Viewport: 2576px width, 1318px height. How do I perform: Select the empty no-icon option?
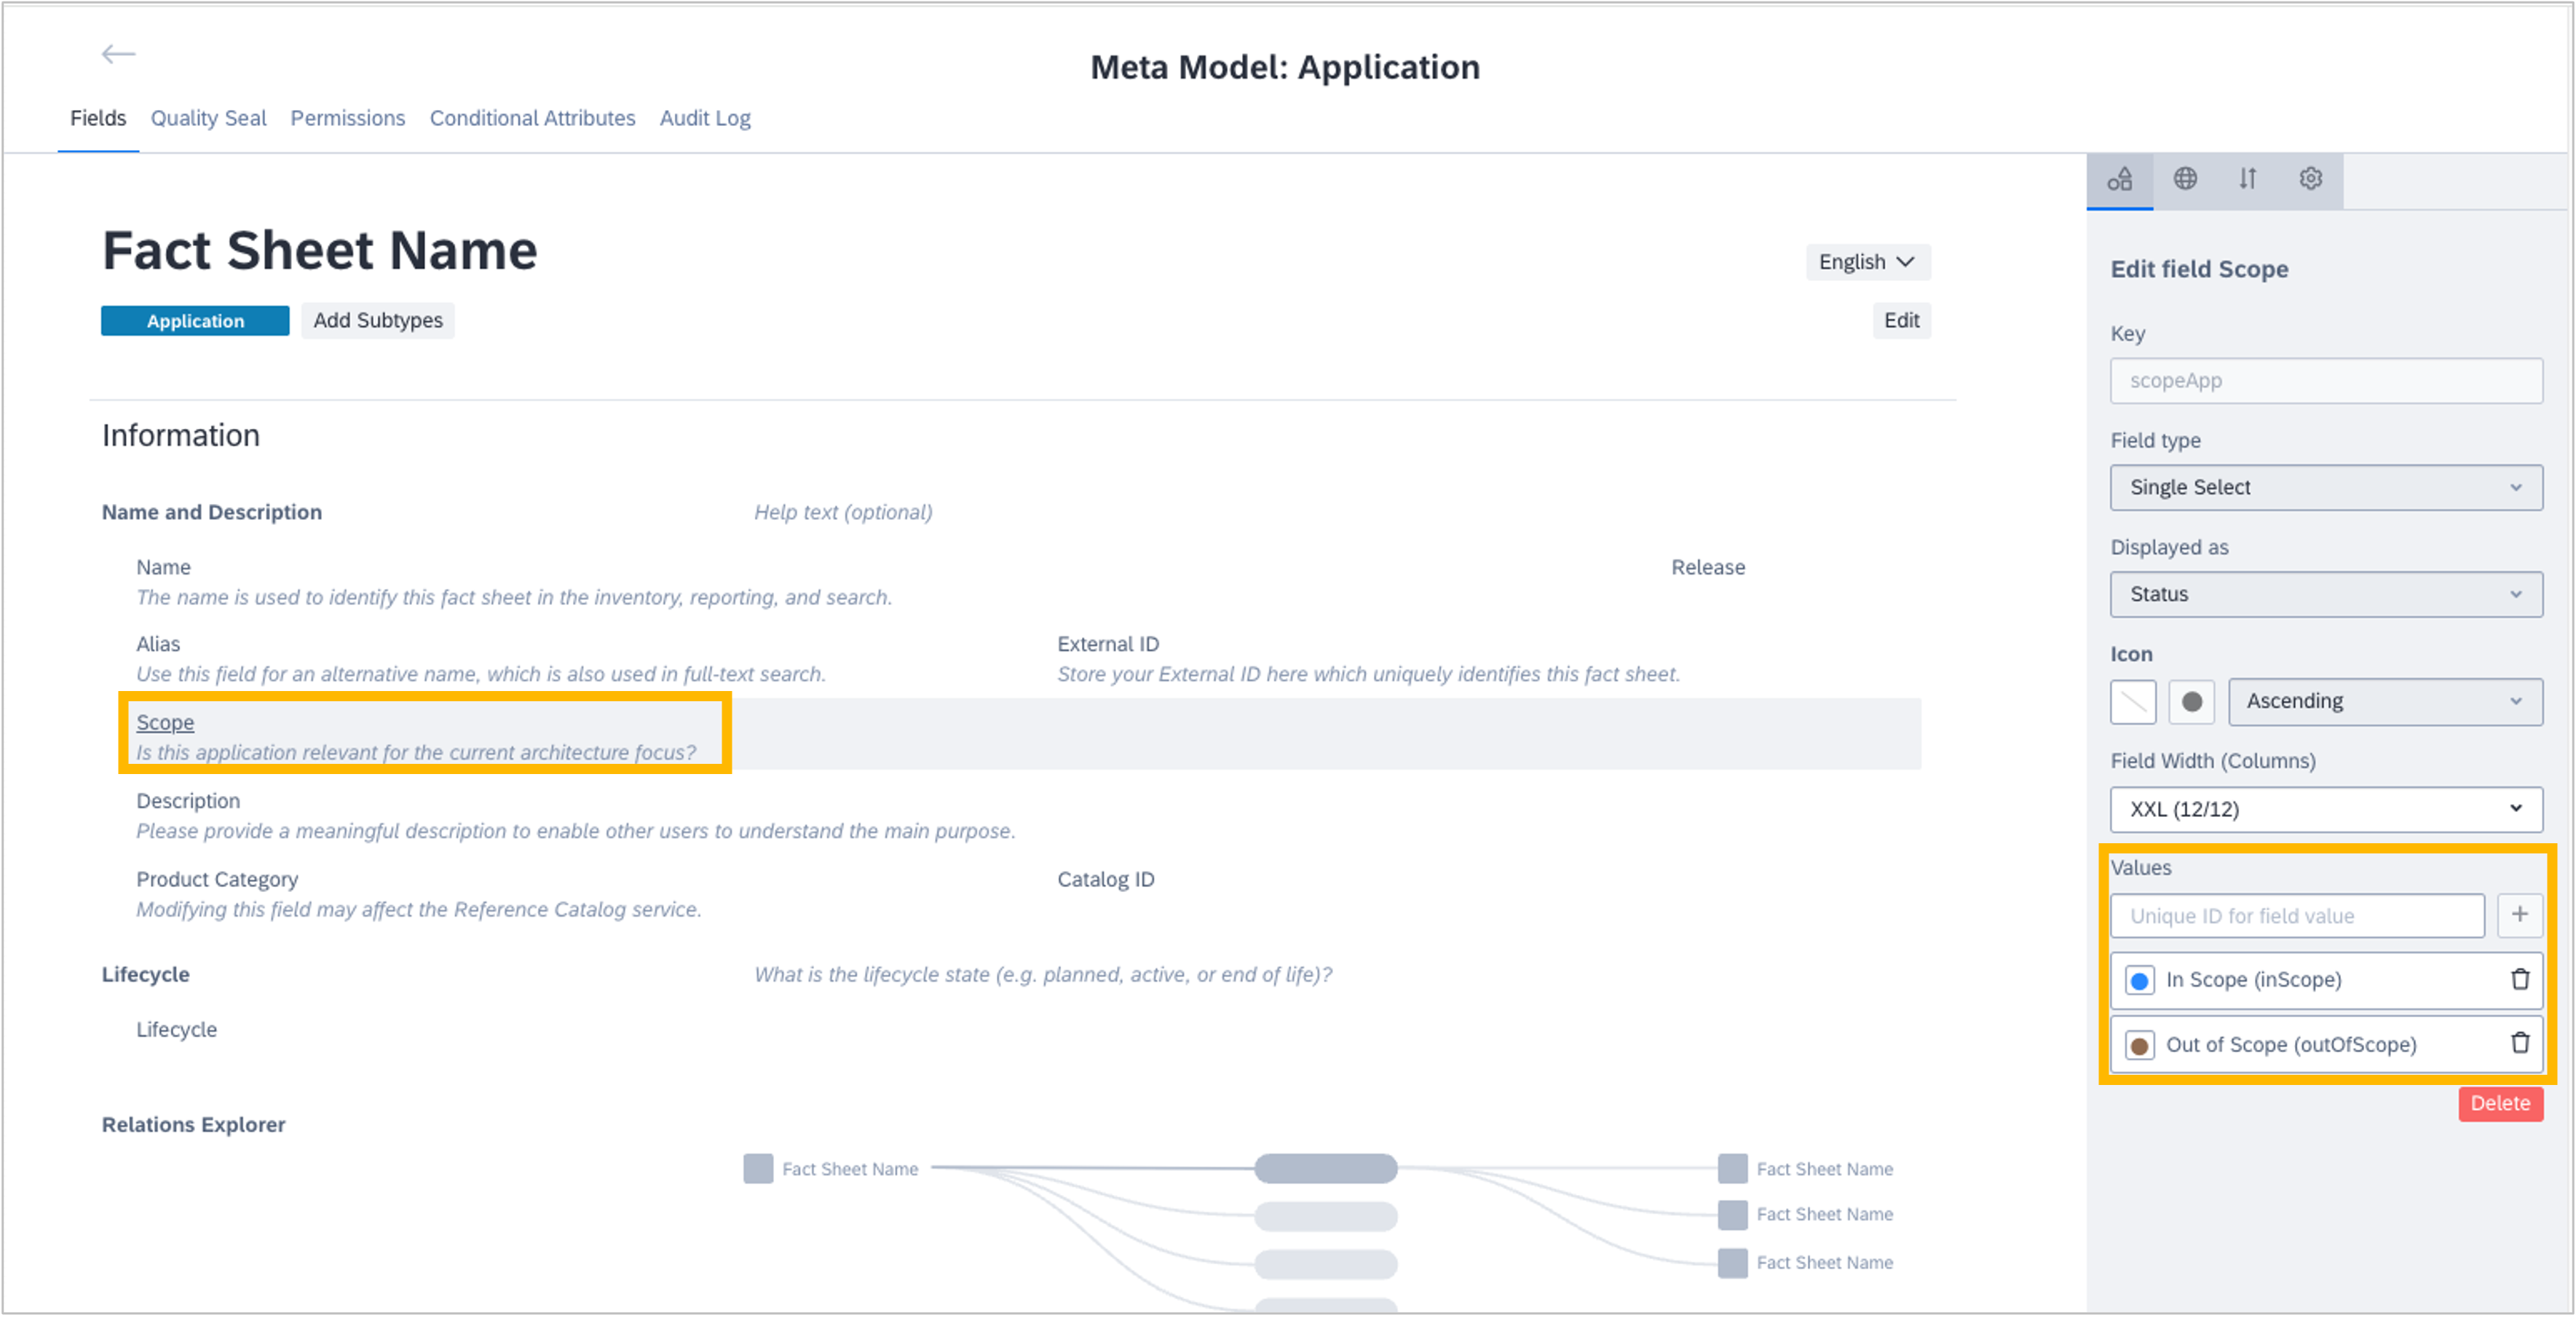click(x=2132, y=701)
